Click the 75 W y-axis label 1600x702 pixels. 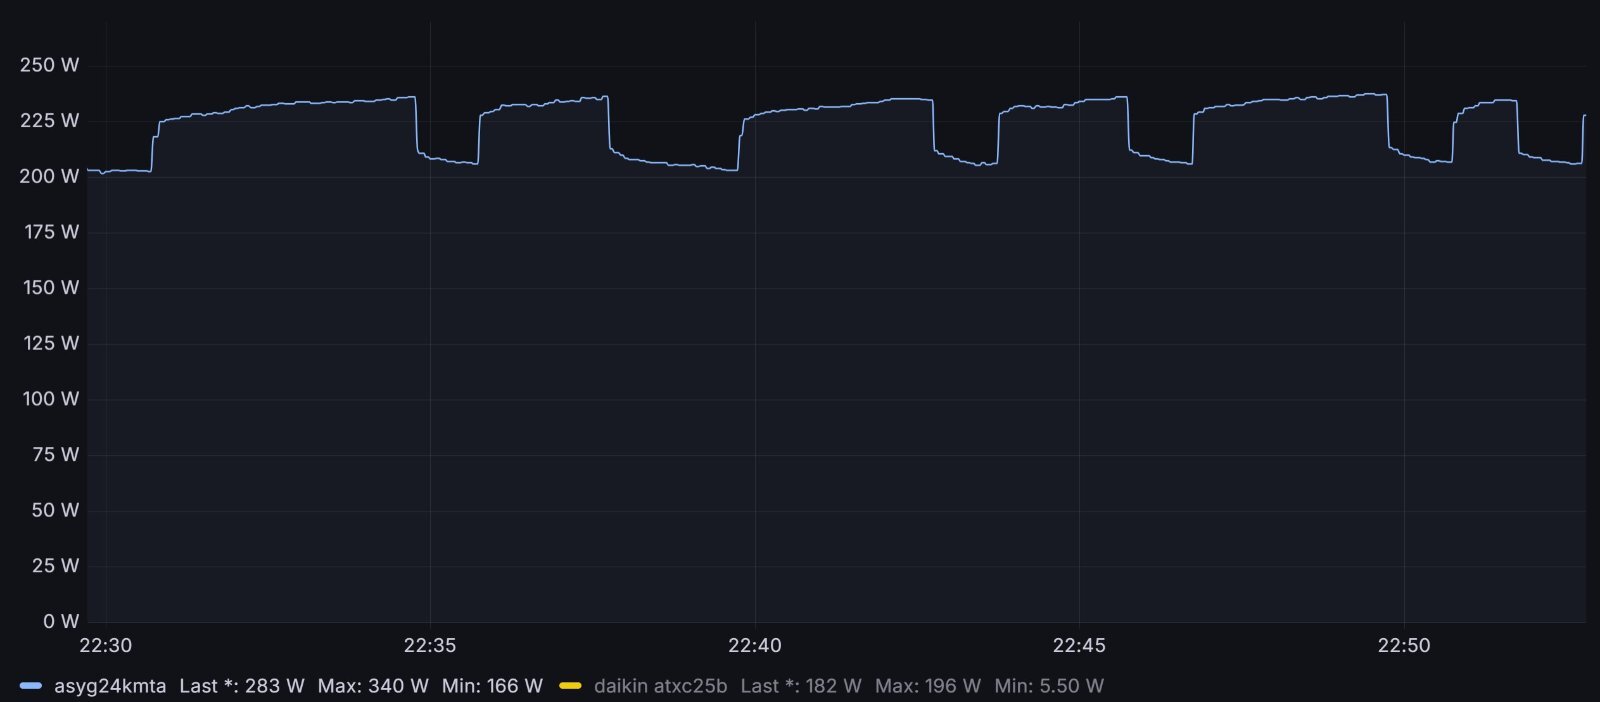55,455
